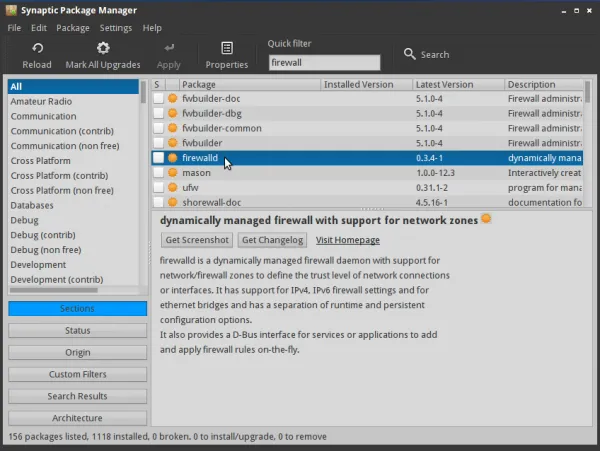Click the Mark All Upgrades gear icon
The height and width of the screenshot is (451, 600).
[x=103, y=48]
